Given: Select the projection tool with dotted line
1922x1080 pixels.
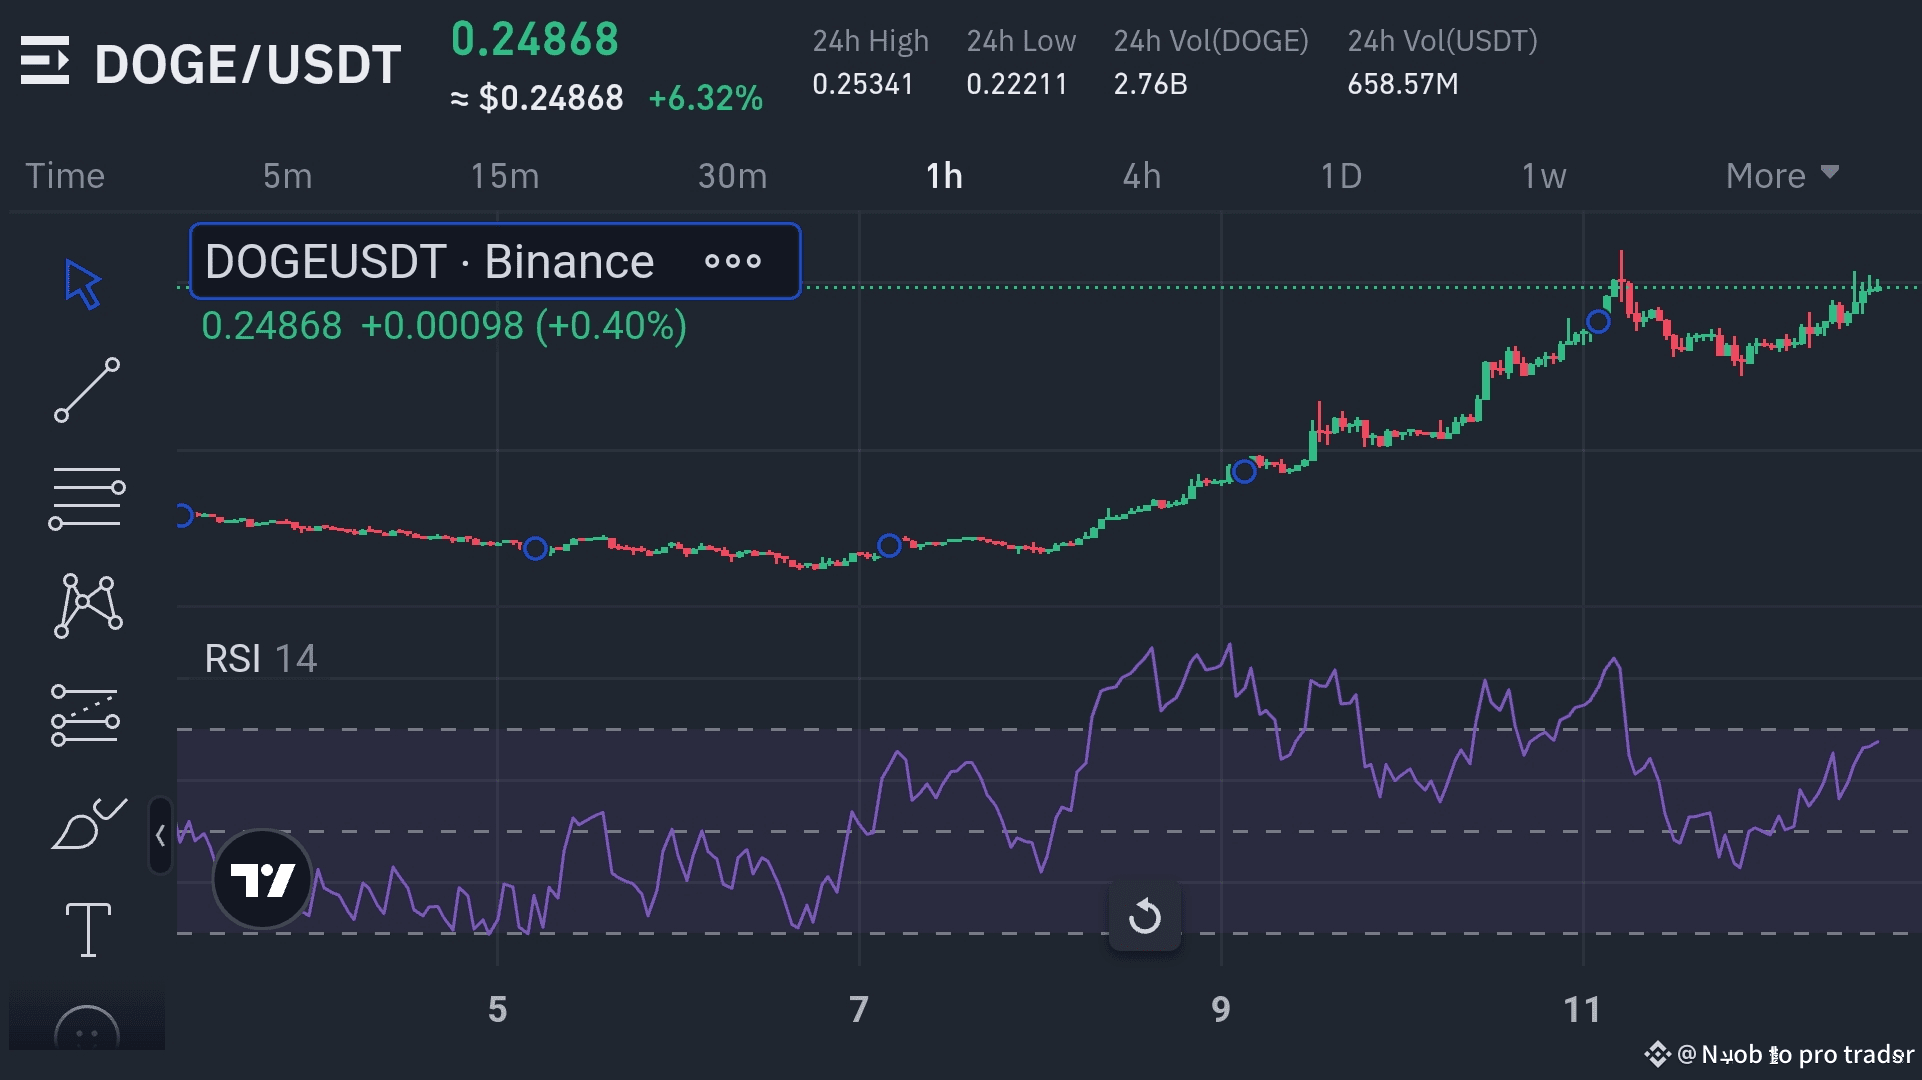Looking at the screenshot, I should [84, 714].
